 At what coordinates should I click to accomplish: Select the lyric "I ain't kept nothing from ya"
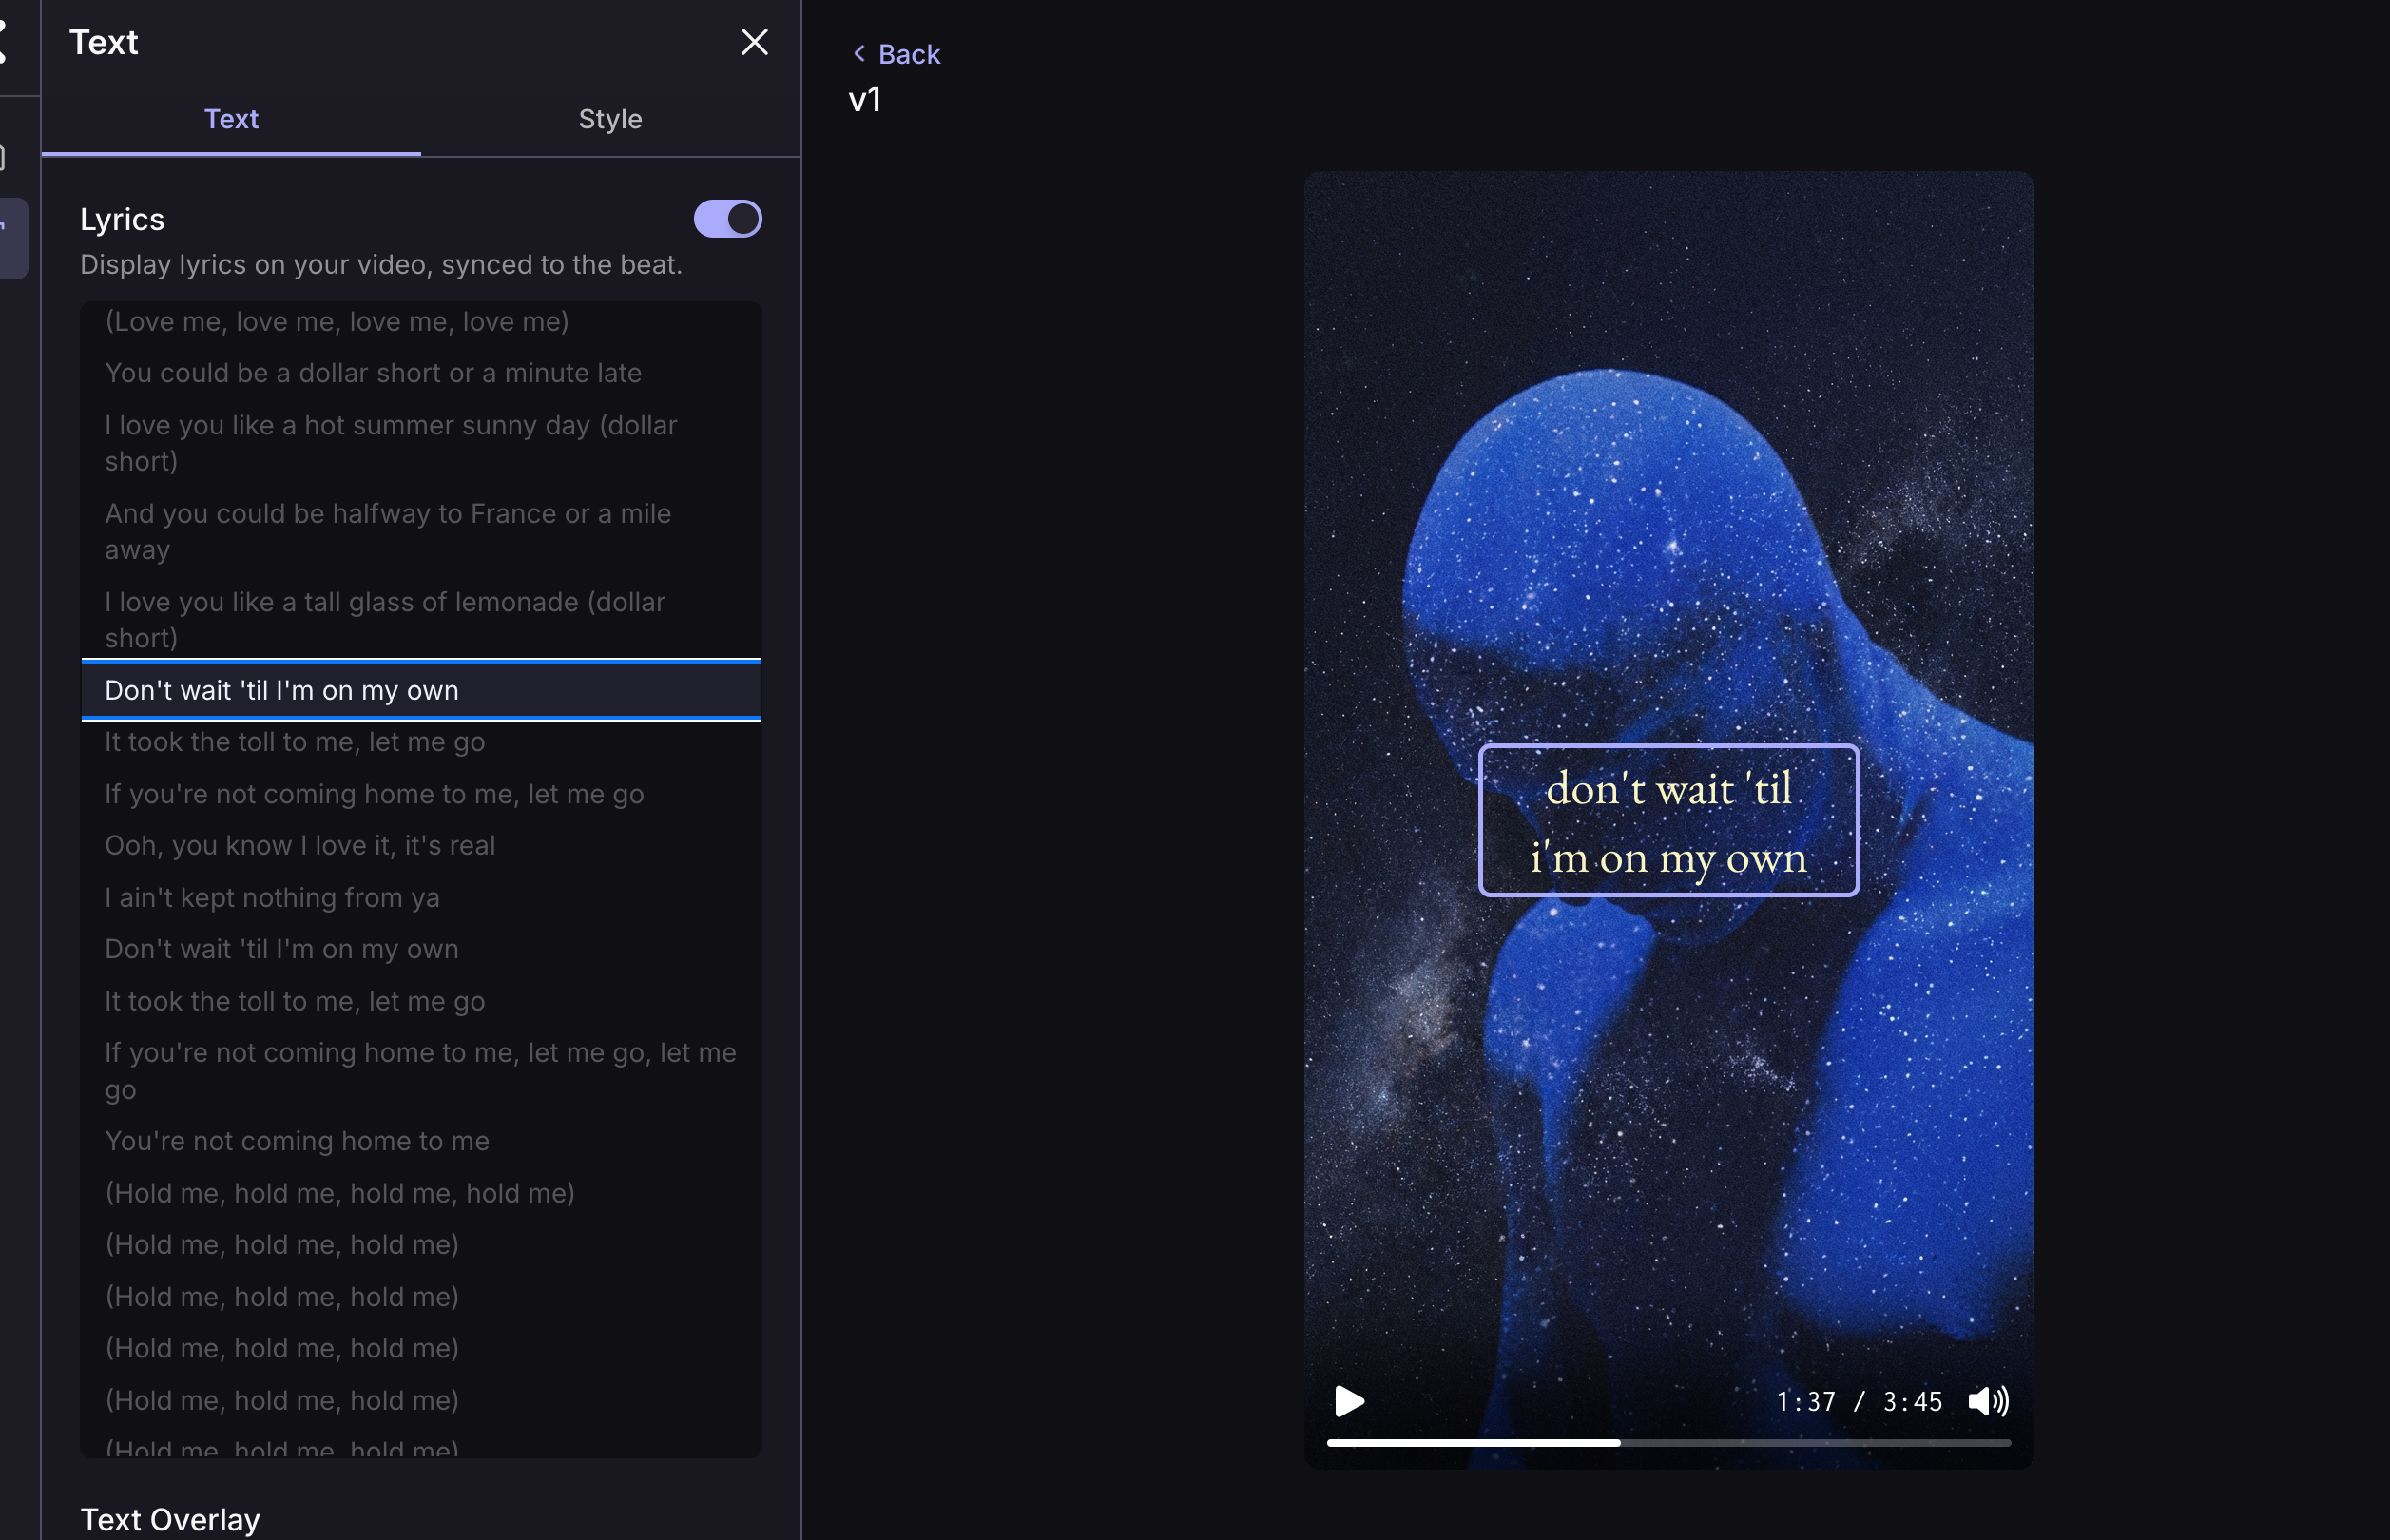[272, 897]
